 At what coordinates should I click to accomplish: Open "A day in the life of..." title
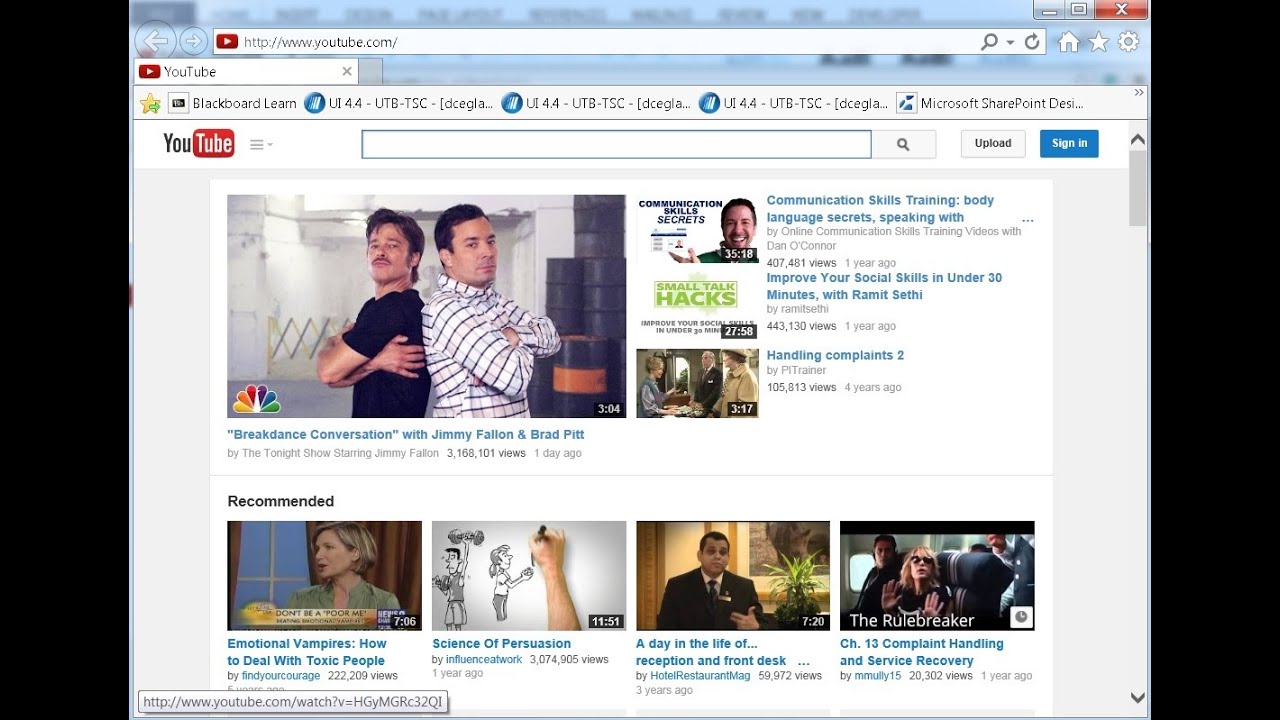[x=711, y=652]
